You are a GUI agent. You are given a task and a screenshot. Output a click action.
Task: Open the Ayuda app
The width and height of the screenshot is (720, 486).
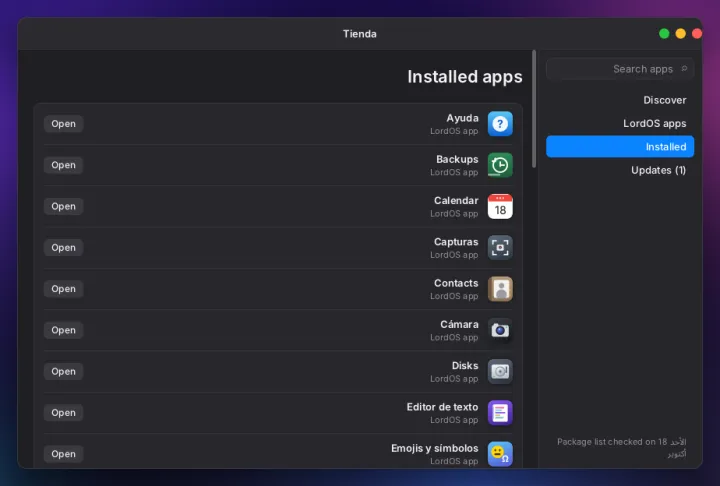click(x=63, y=124)
